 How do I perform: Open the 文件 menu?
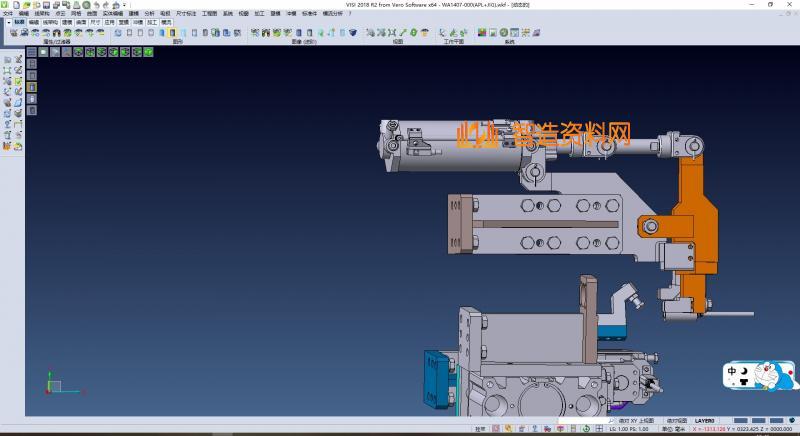(7, 14)
